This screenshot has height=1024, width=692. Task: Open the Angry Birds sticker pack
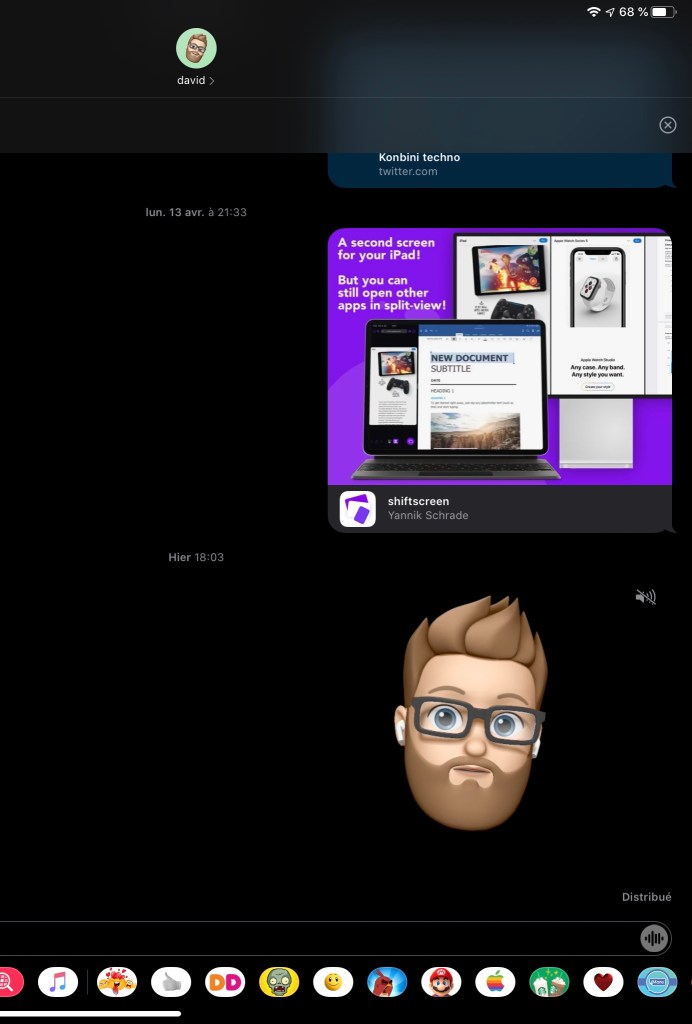pos(387,982)
